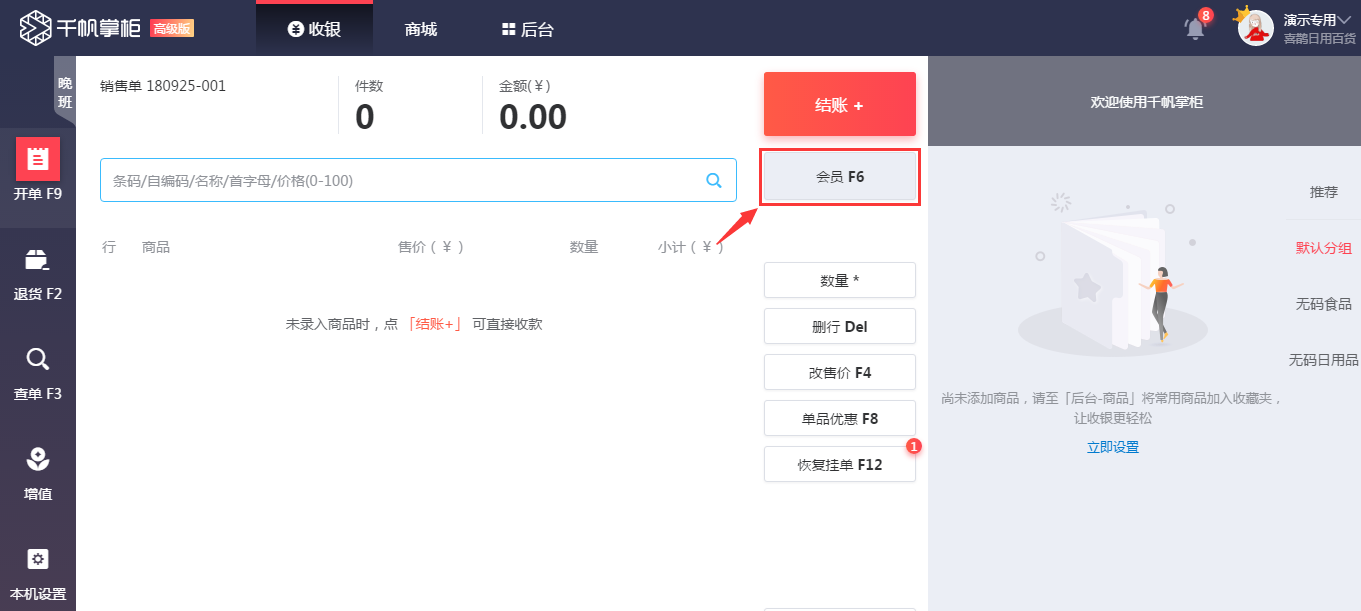Select the highlighted 会员 F6 button
1361x611 pixels.
coord(839,176)
